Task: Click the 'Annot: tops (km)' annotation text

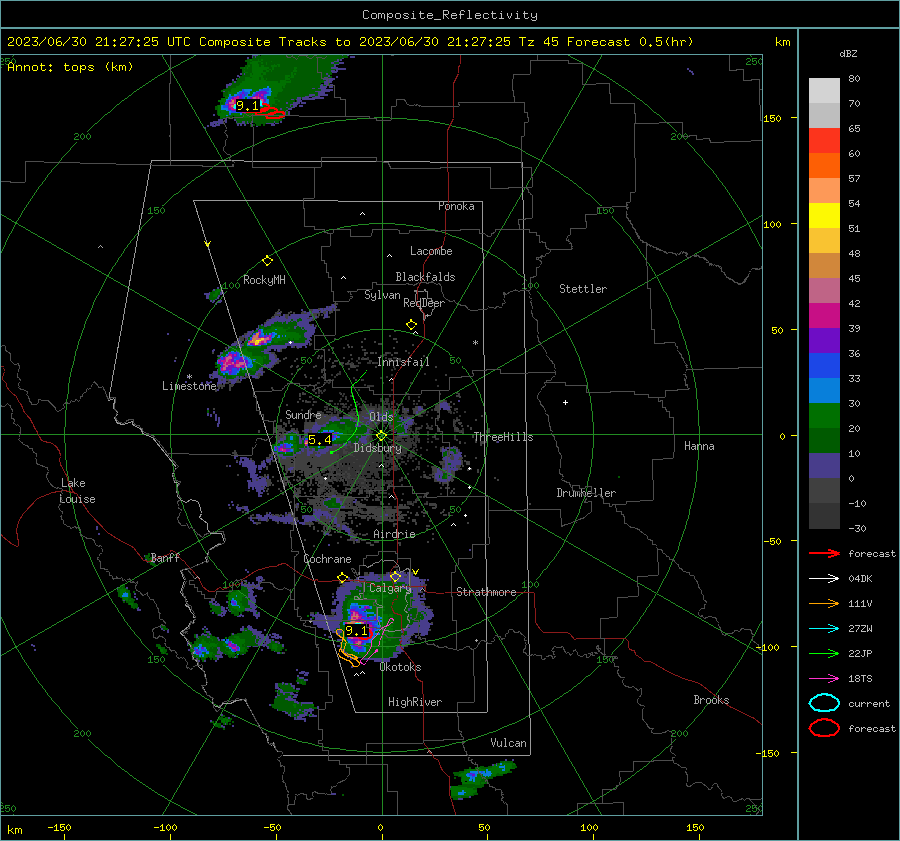Action: click(x=70, y=67)
